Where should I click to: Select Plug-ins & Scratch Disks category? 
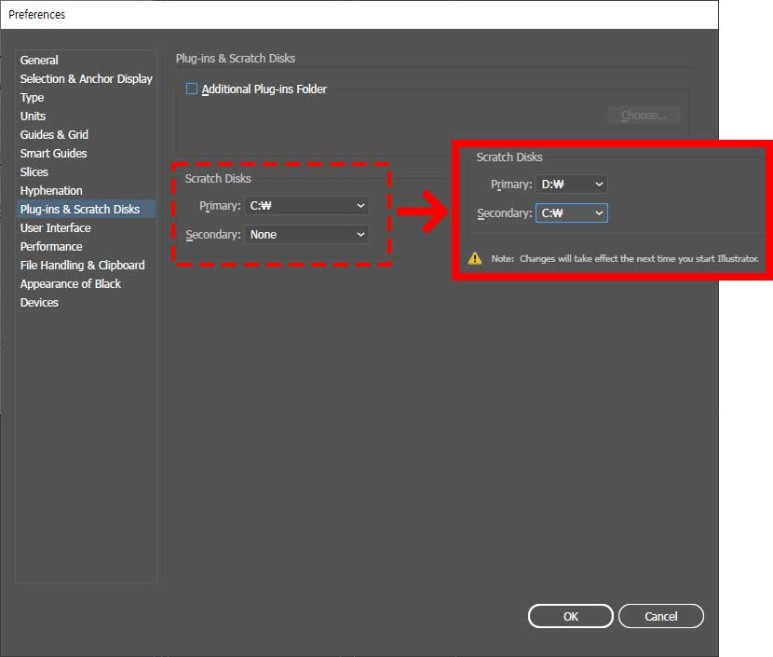[86, 209]
